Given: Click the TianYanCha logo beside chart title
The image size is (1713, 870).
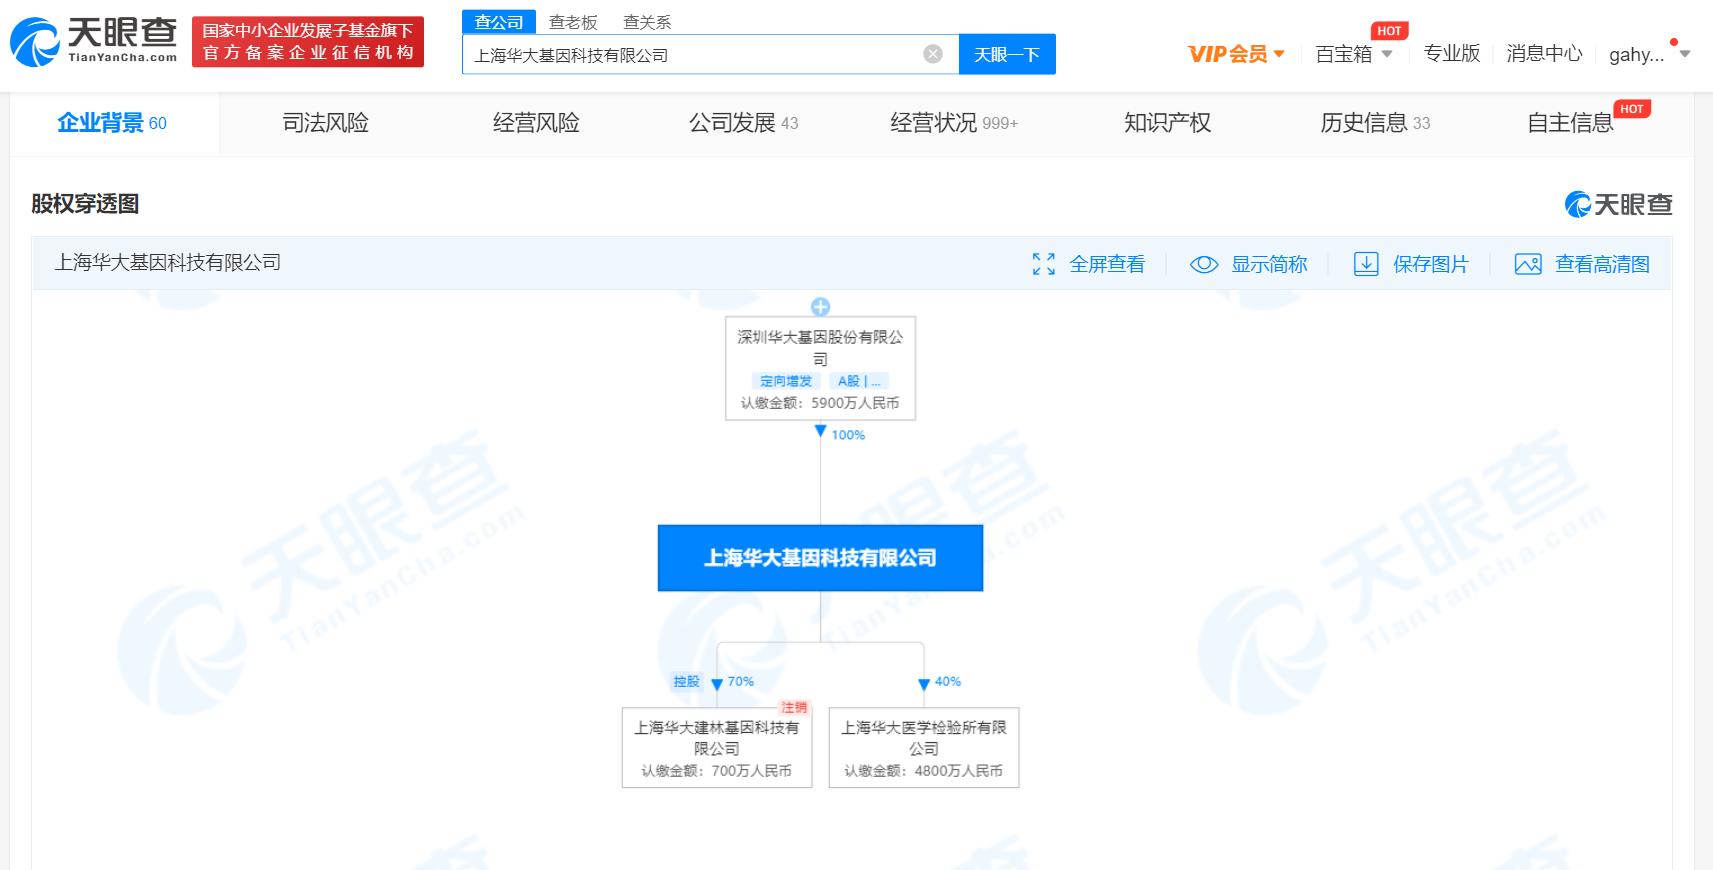Looking at the screenshot, I should coord(1618,204).
